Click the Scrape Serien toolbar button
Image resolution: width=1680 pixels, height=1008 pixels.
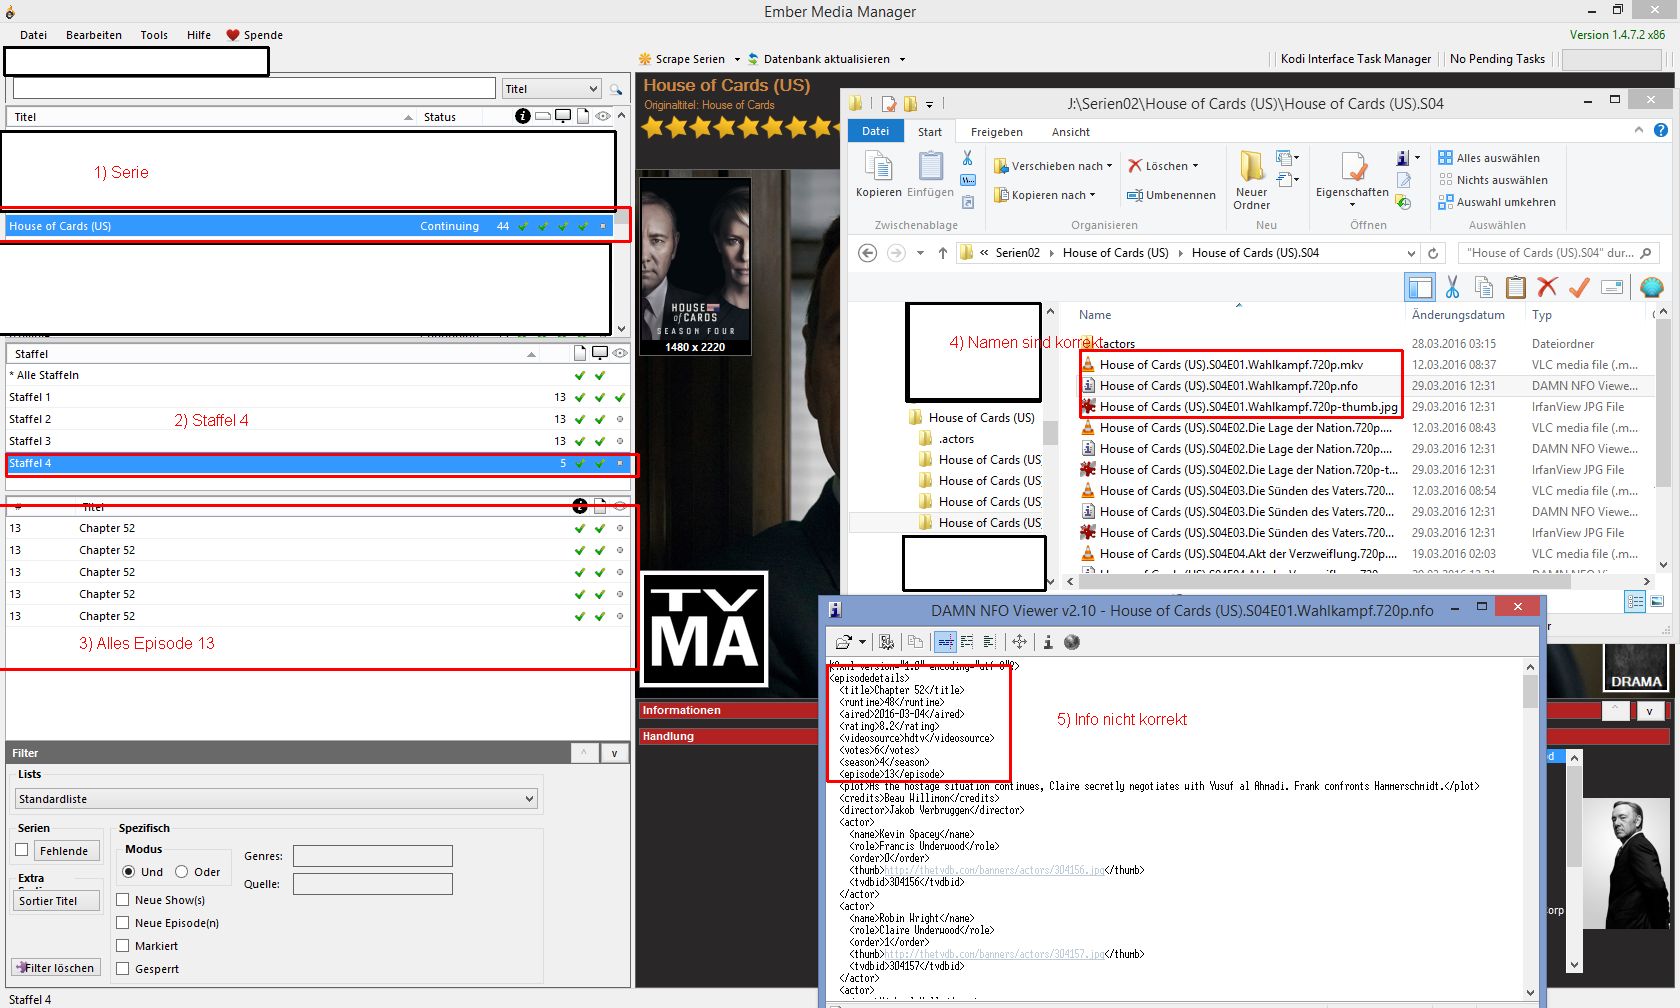click(682, 59)
